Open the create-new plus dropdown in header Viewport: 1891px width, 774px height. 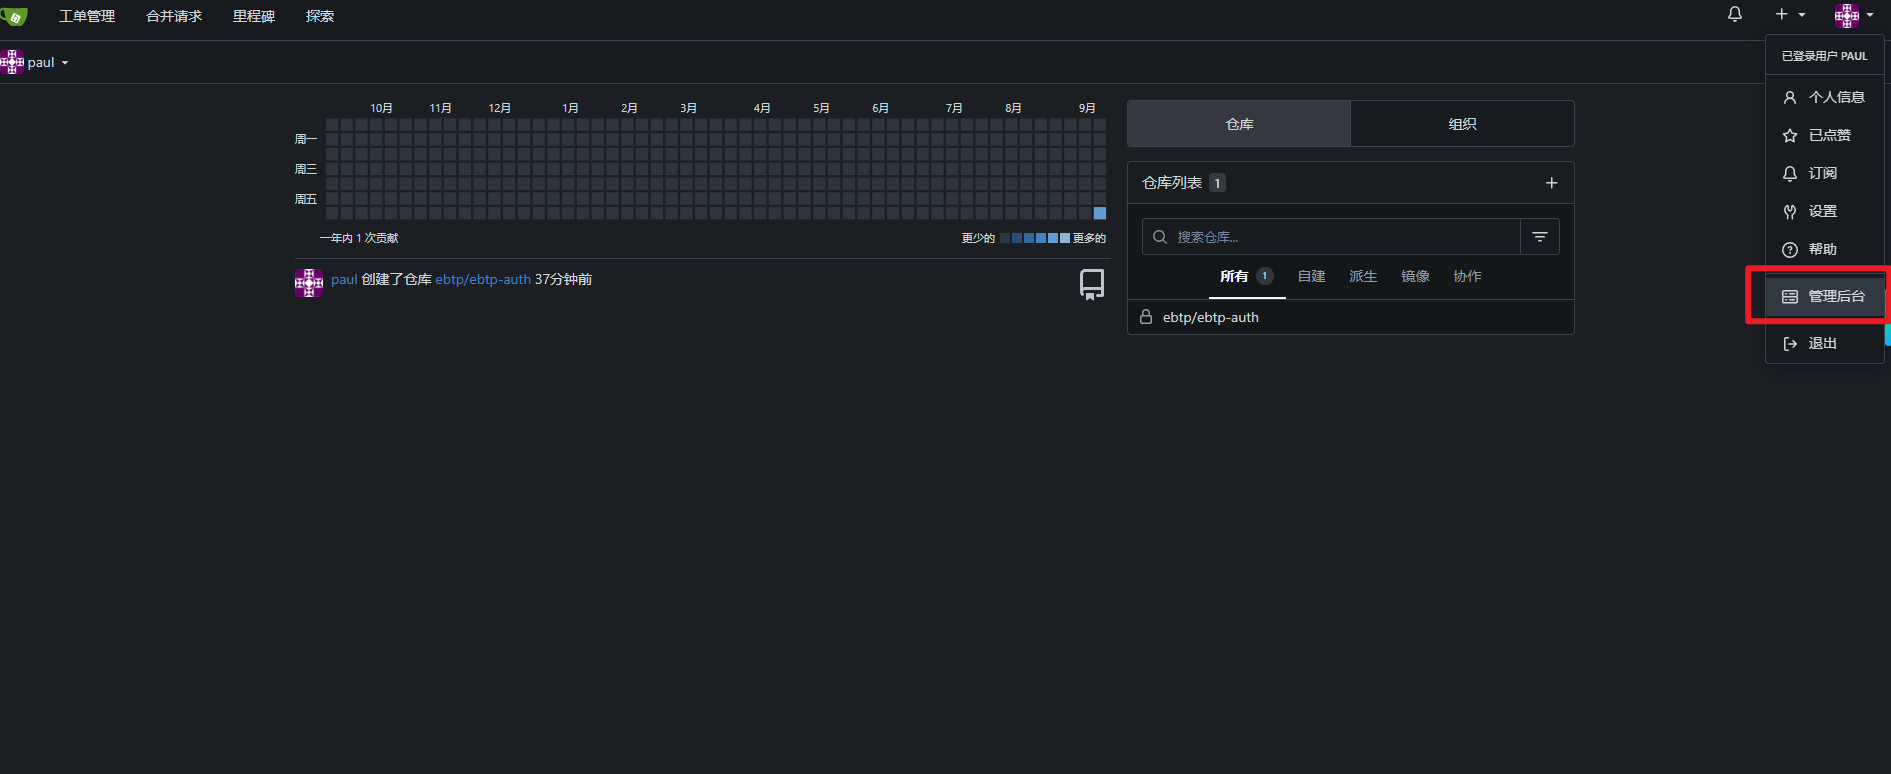pos(1789,14)
